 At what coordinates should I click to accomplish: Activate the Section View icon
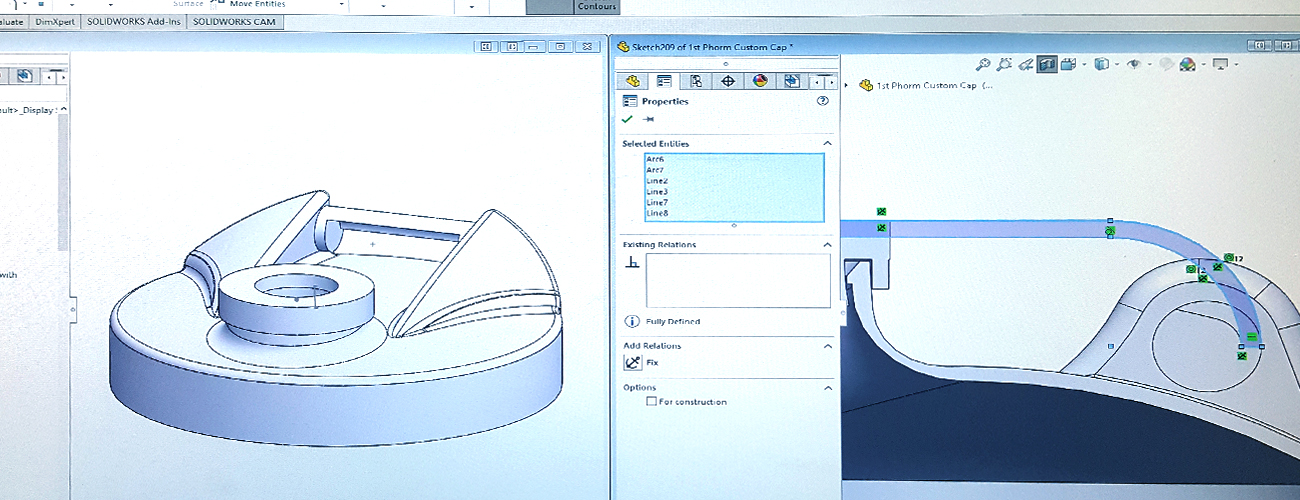1046,64
